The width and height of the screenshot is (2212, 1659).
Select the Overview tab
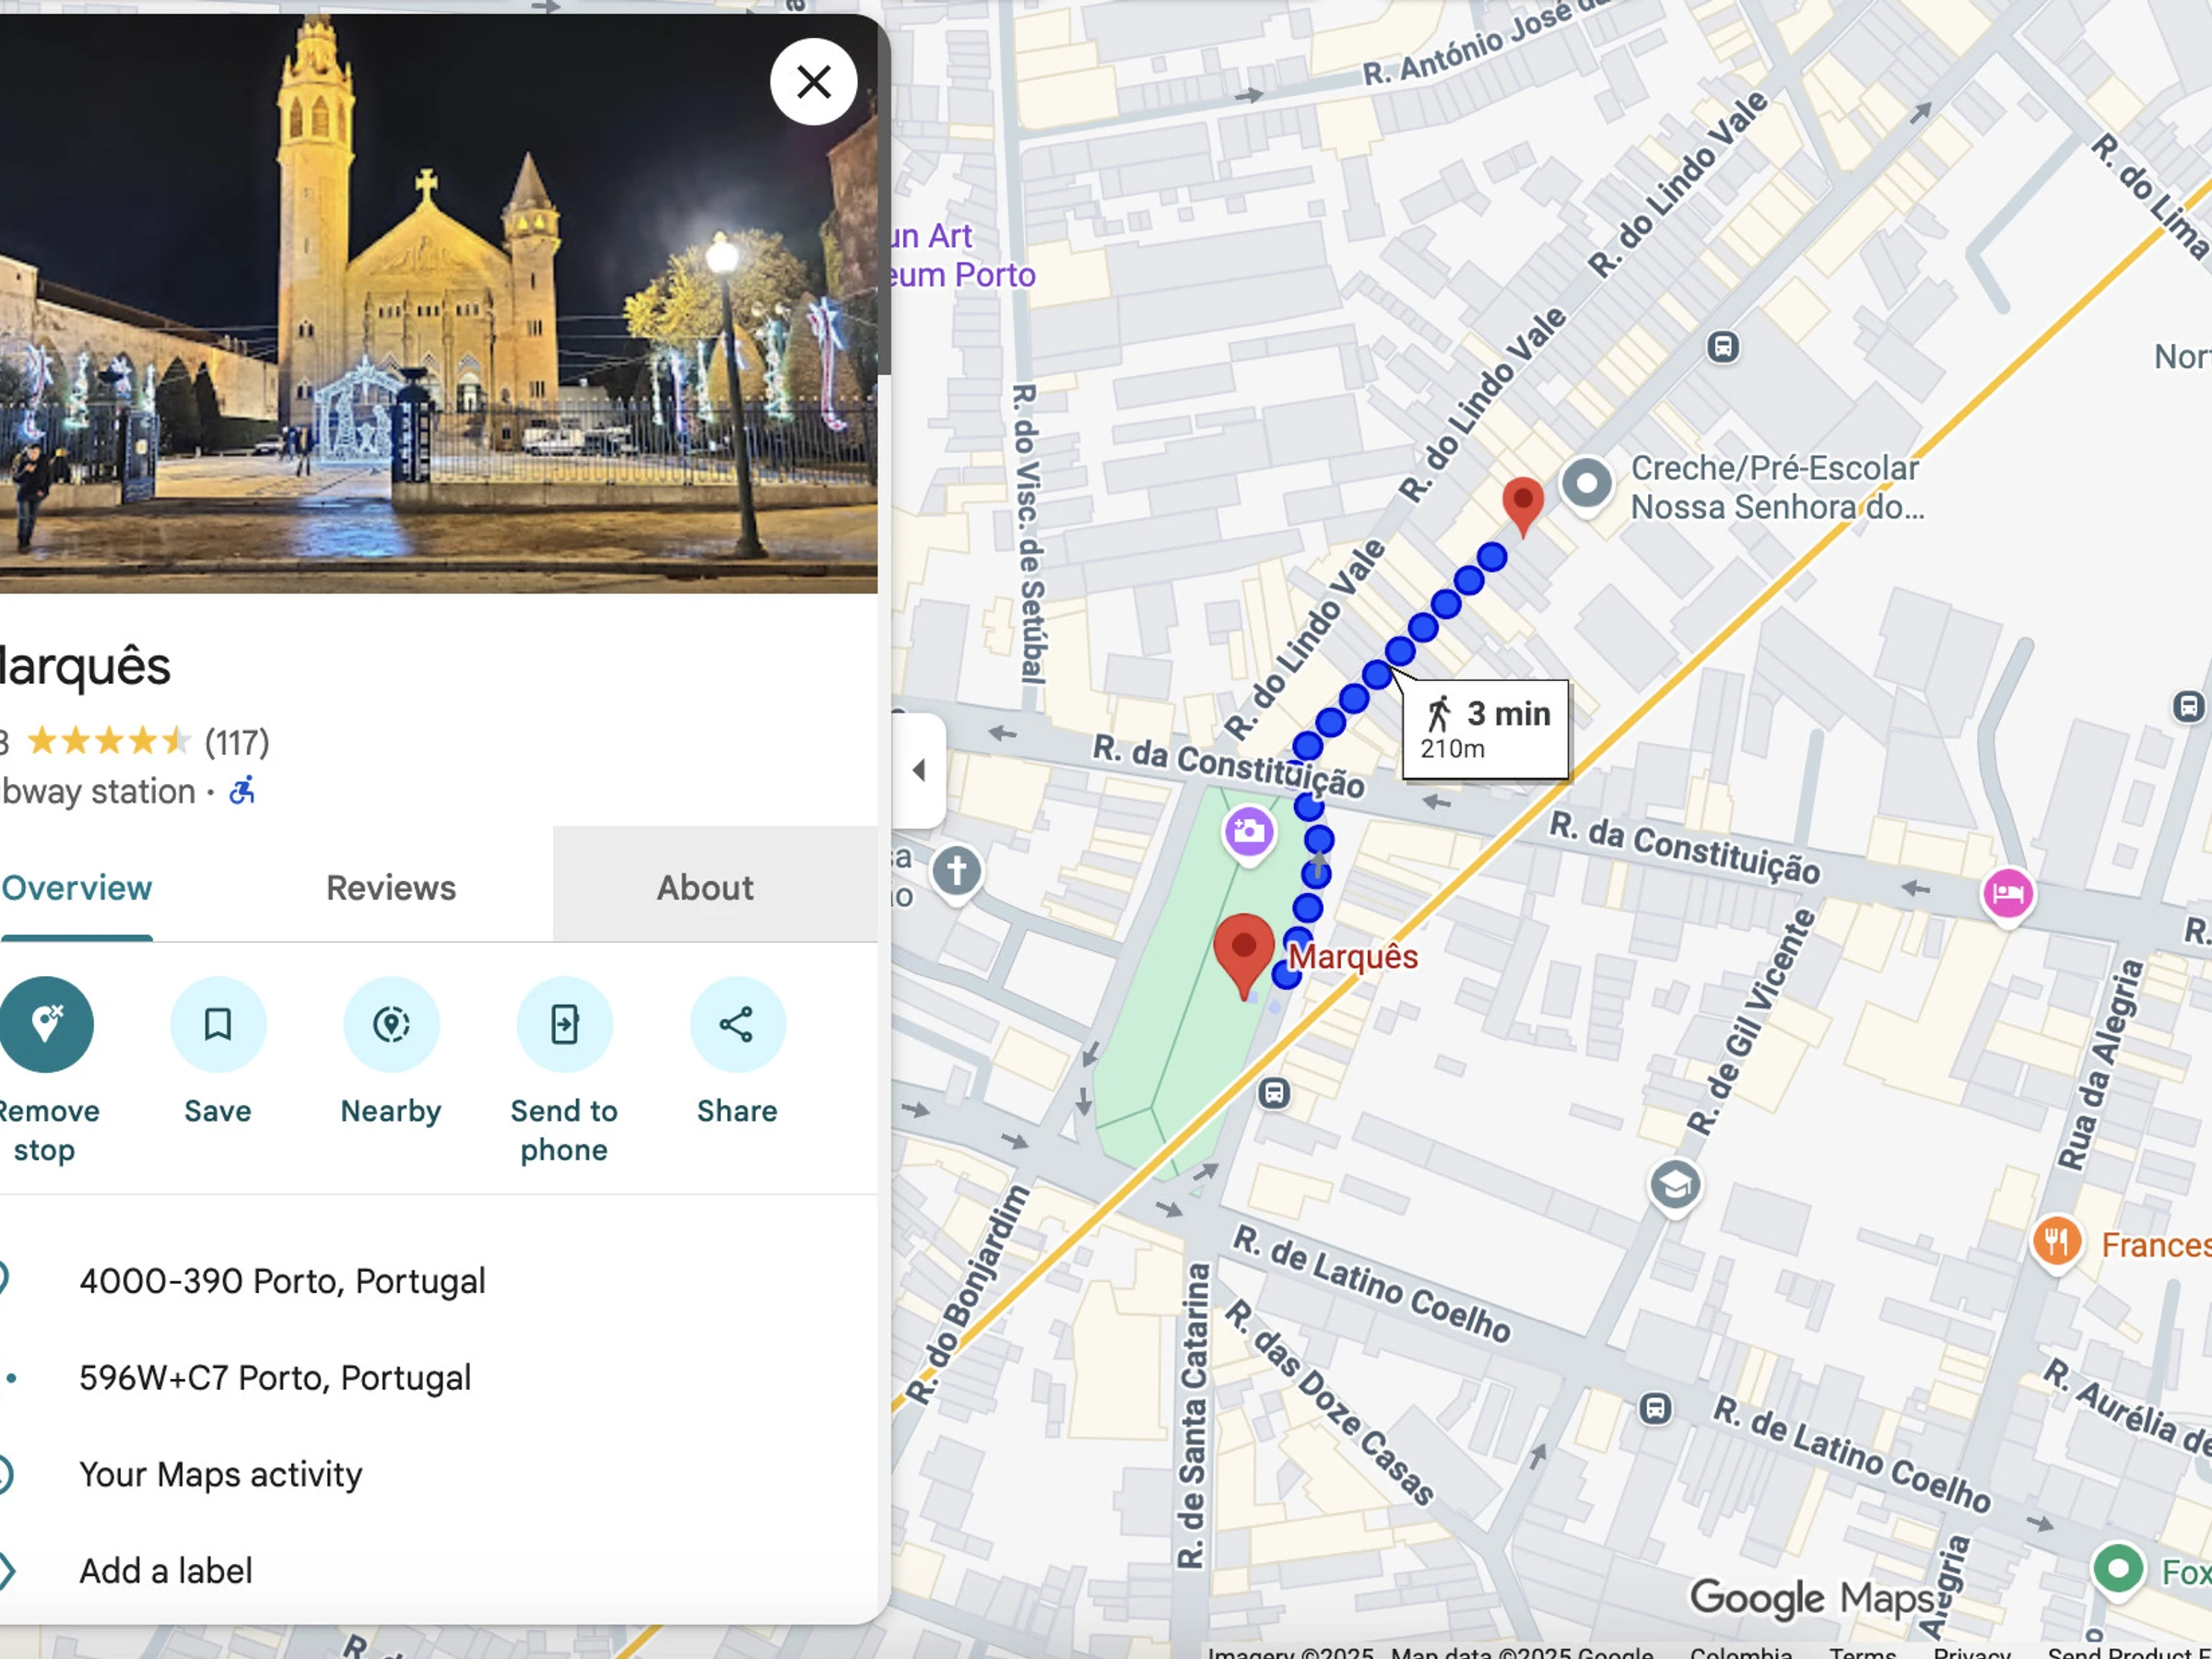[x=76, y=888]
